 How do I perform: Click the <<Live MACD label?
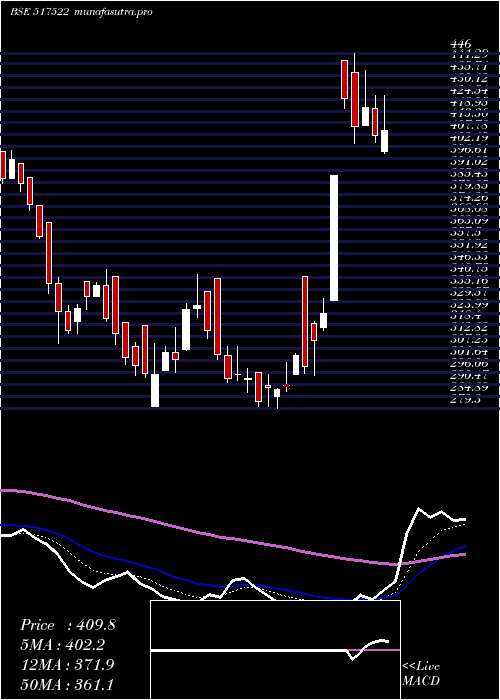(x=421, y=674)
